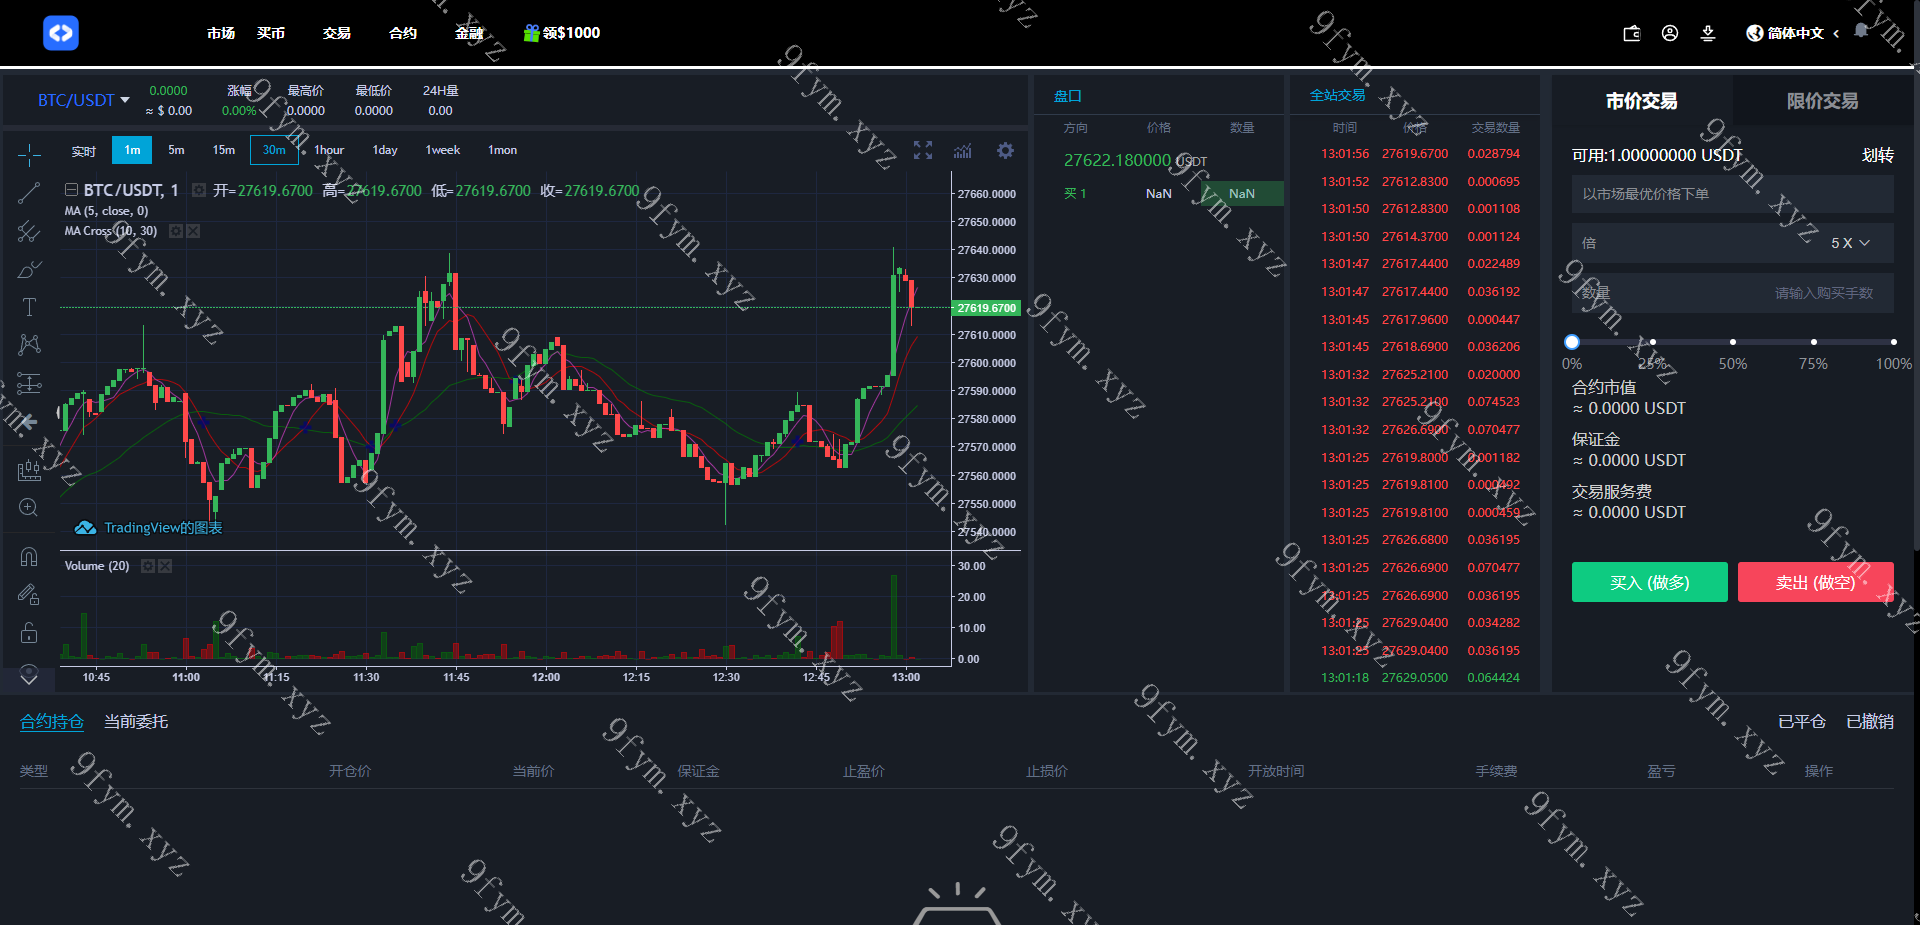Select the 1m timeframe
This screenshot has width=1920, height=925.
(x=132, y=150)
